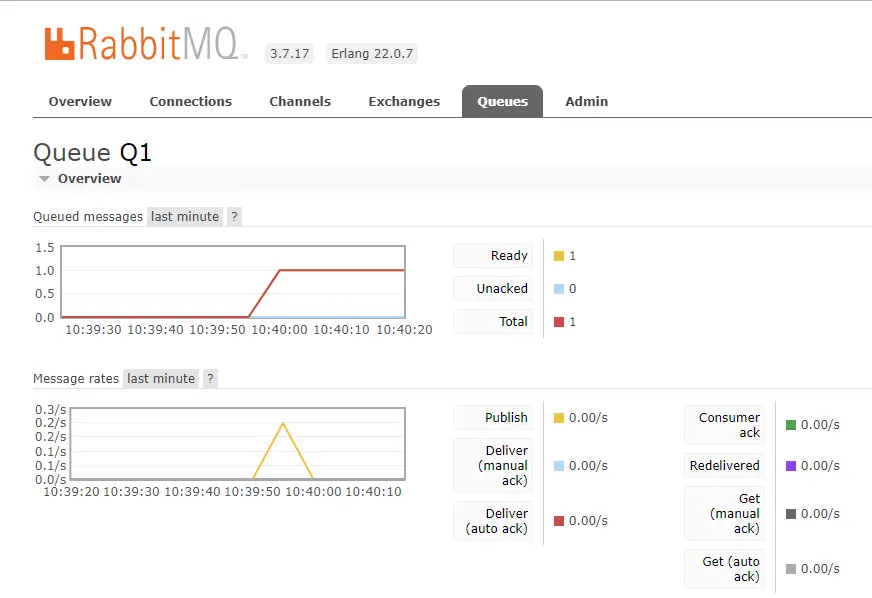Screen dimensions: 872x598
Task: Click the Get (manual ack) label
Action: (725, 513)
